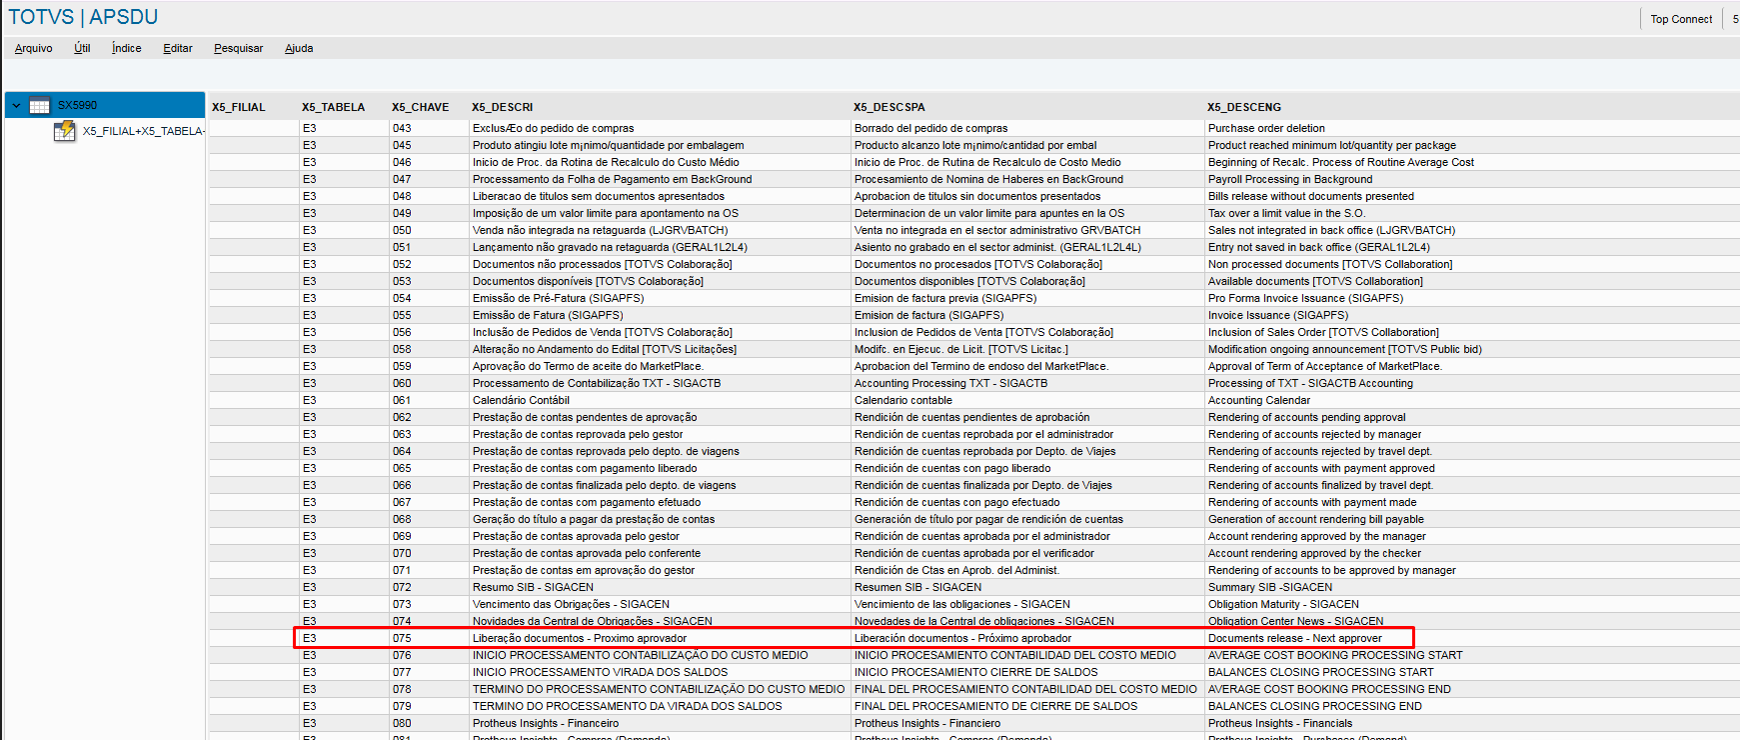Click 'Invoice Issuance (SIGAPFS)' cell
1740x740 pixels.
1472,315
